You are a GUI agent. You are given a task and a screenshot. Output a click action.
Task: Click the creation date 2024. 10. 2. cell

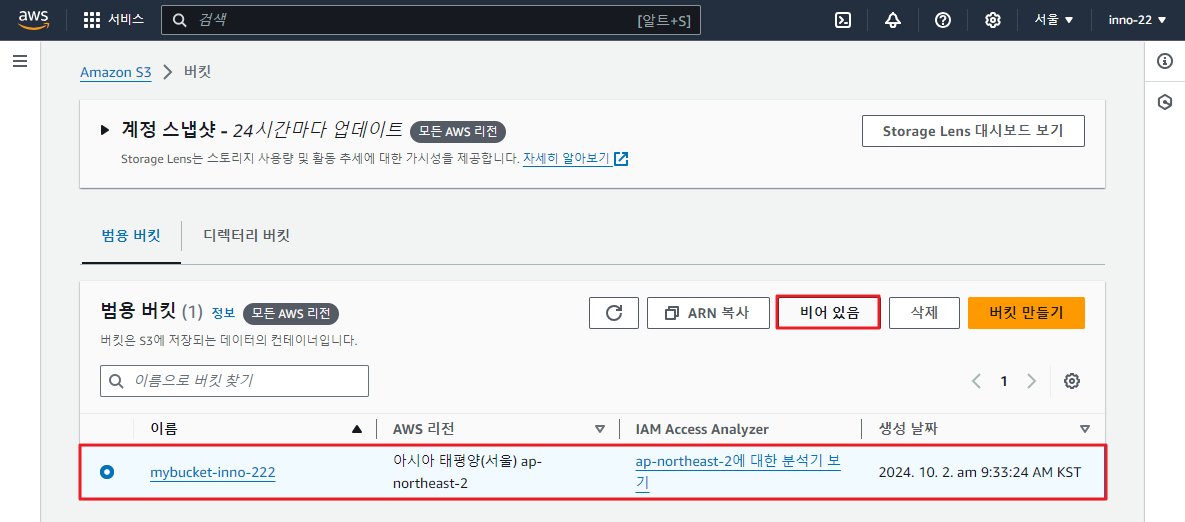[x=979, y=473]
